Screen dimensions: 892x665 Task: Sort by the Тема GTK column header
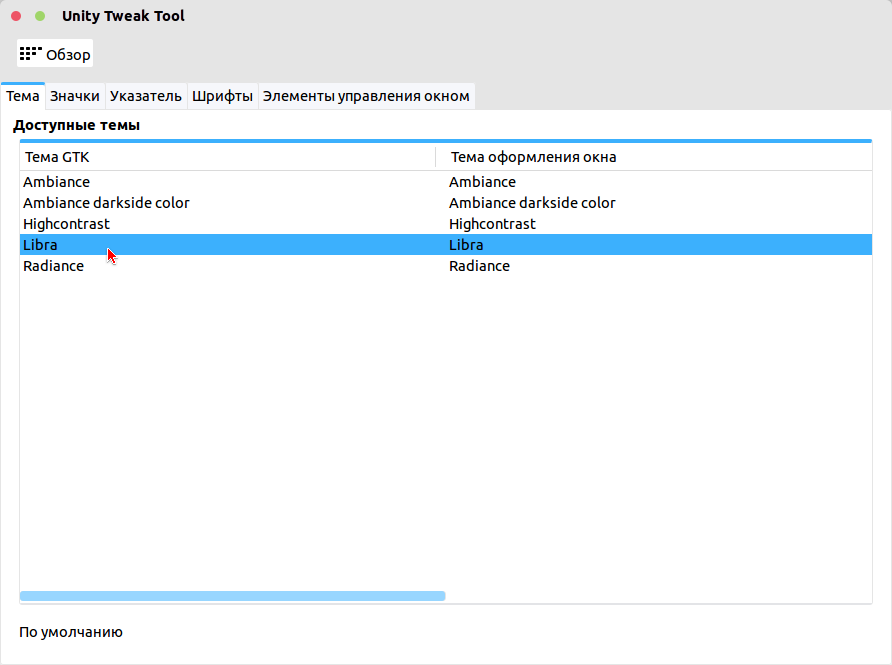228,157
